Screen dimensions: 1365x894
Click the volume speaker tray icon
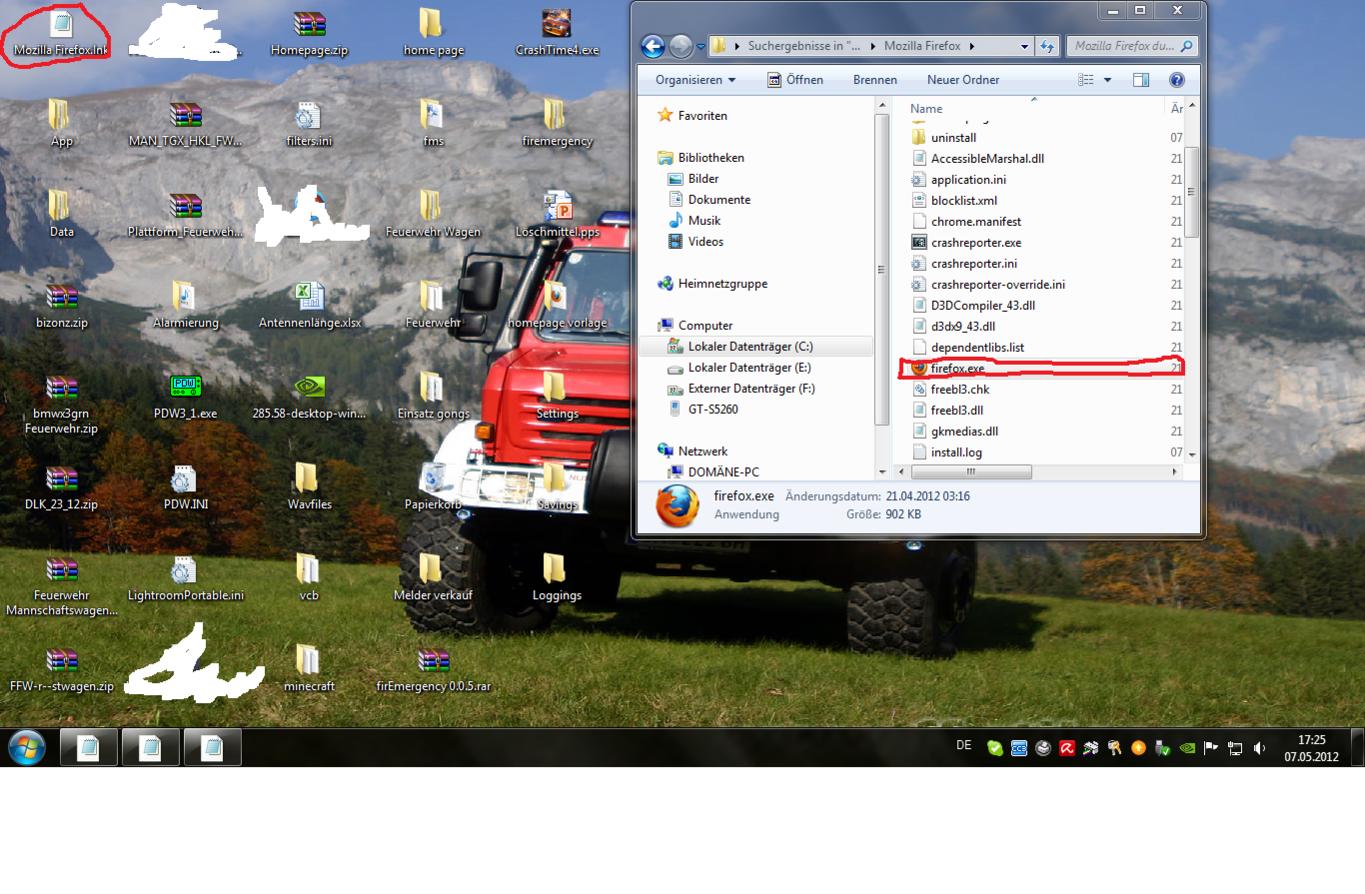1259,748
